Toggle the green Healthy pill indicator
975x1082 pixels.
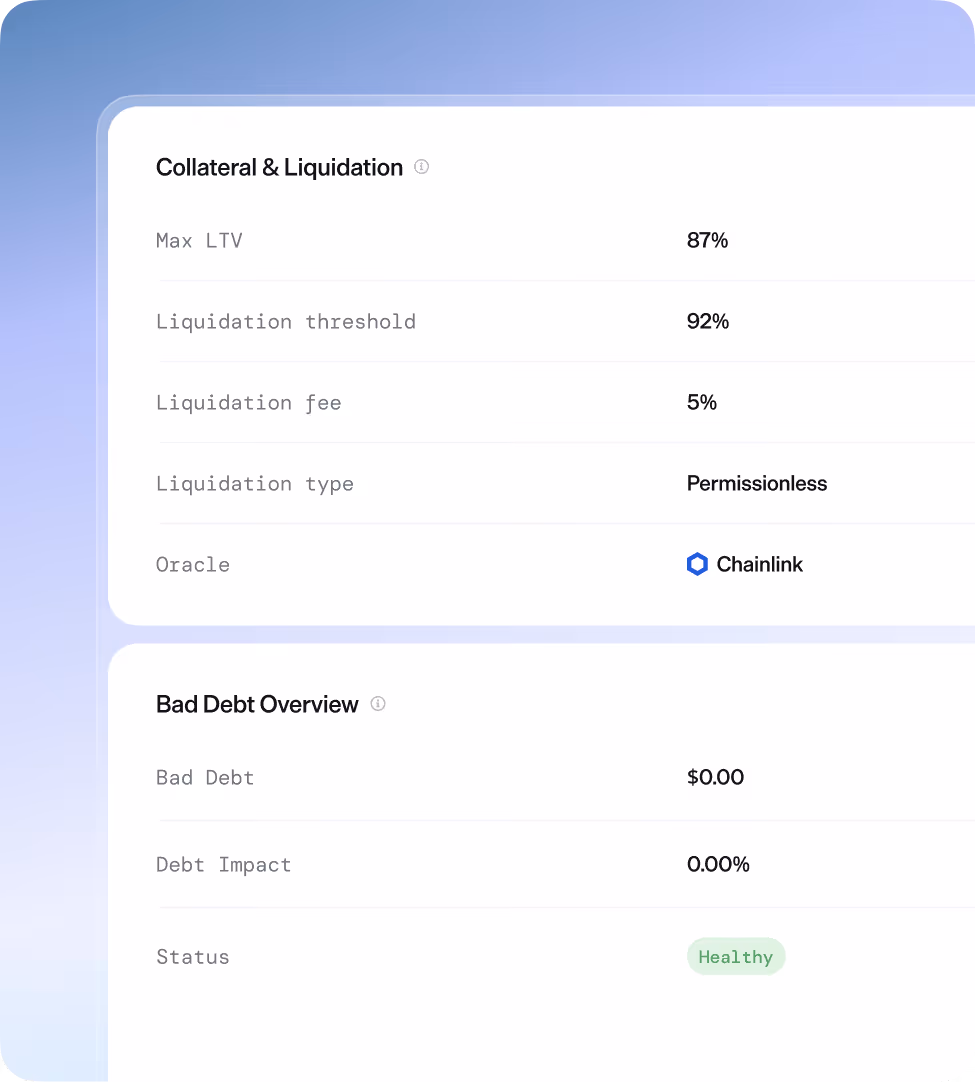(x=736, y=956)
